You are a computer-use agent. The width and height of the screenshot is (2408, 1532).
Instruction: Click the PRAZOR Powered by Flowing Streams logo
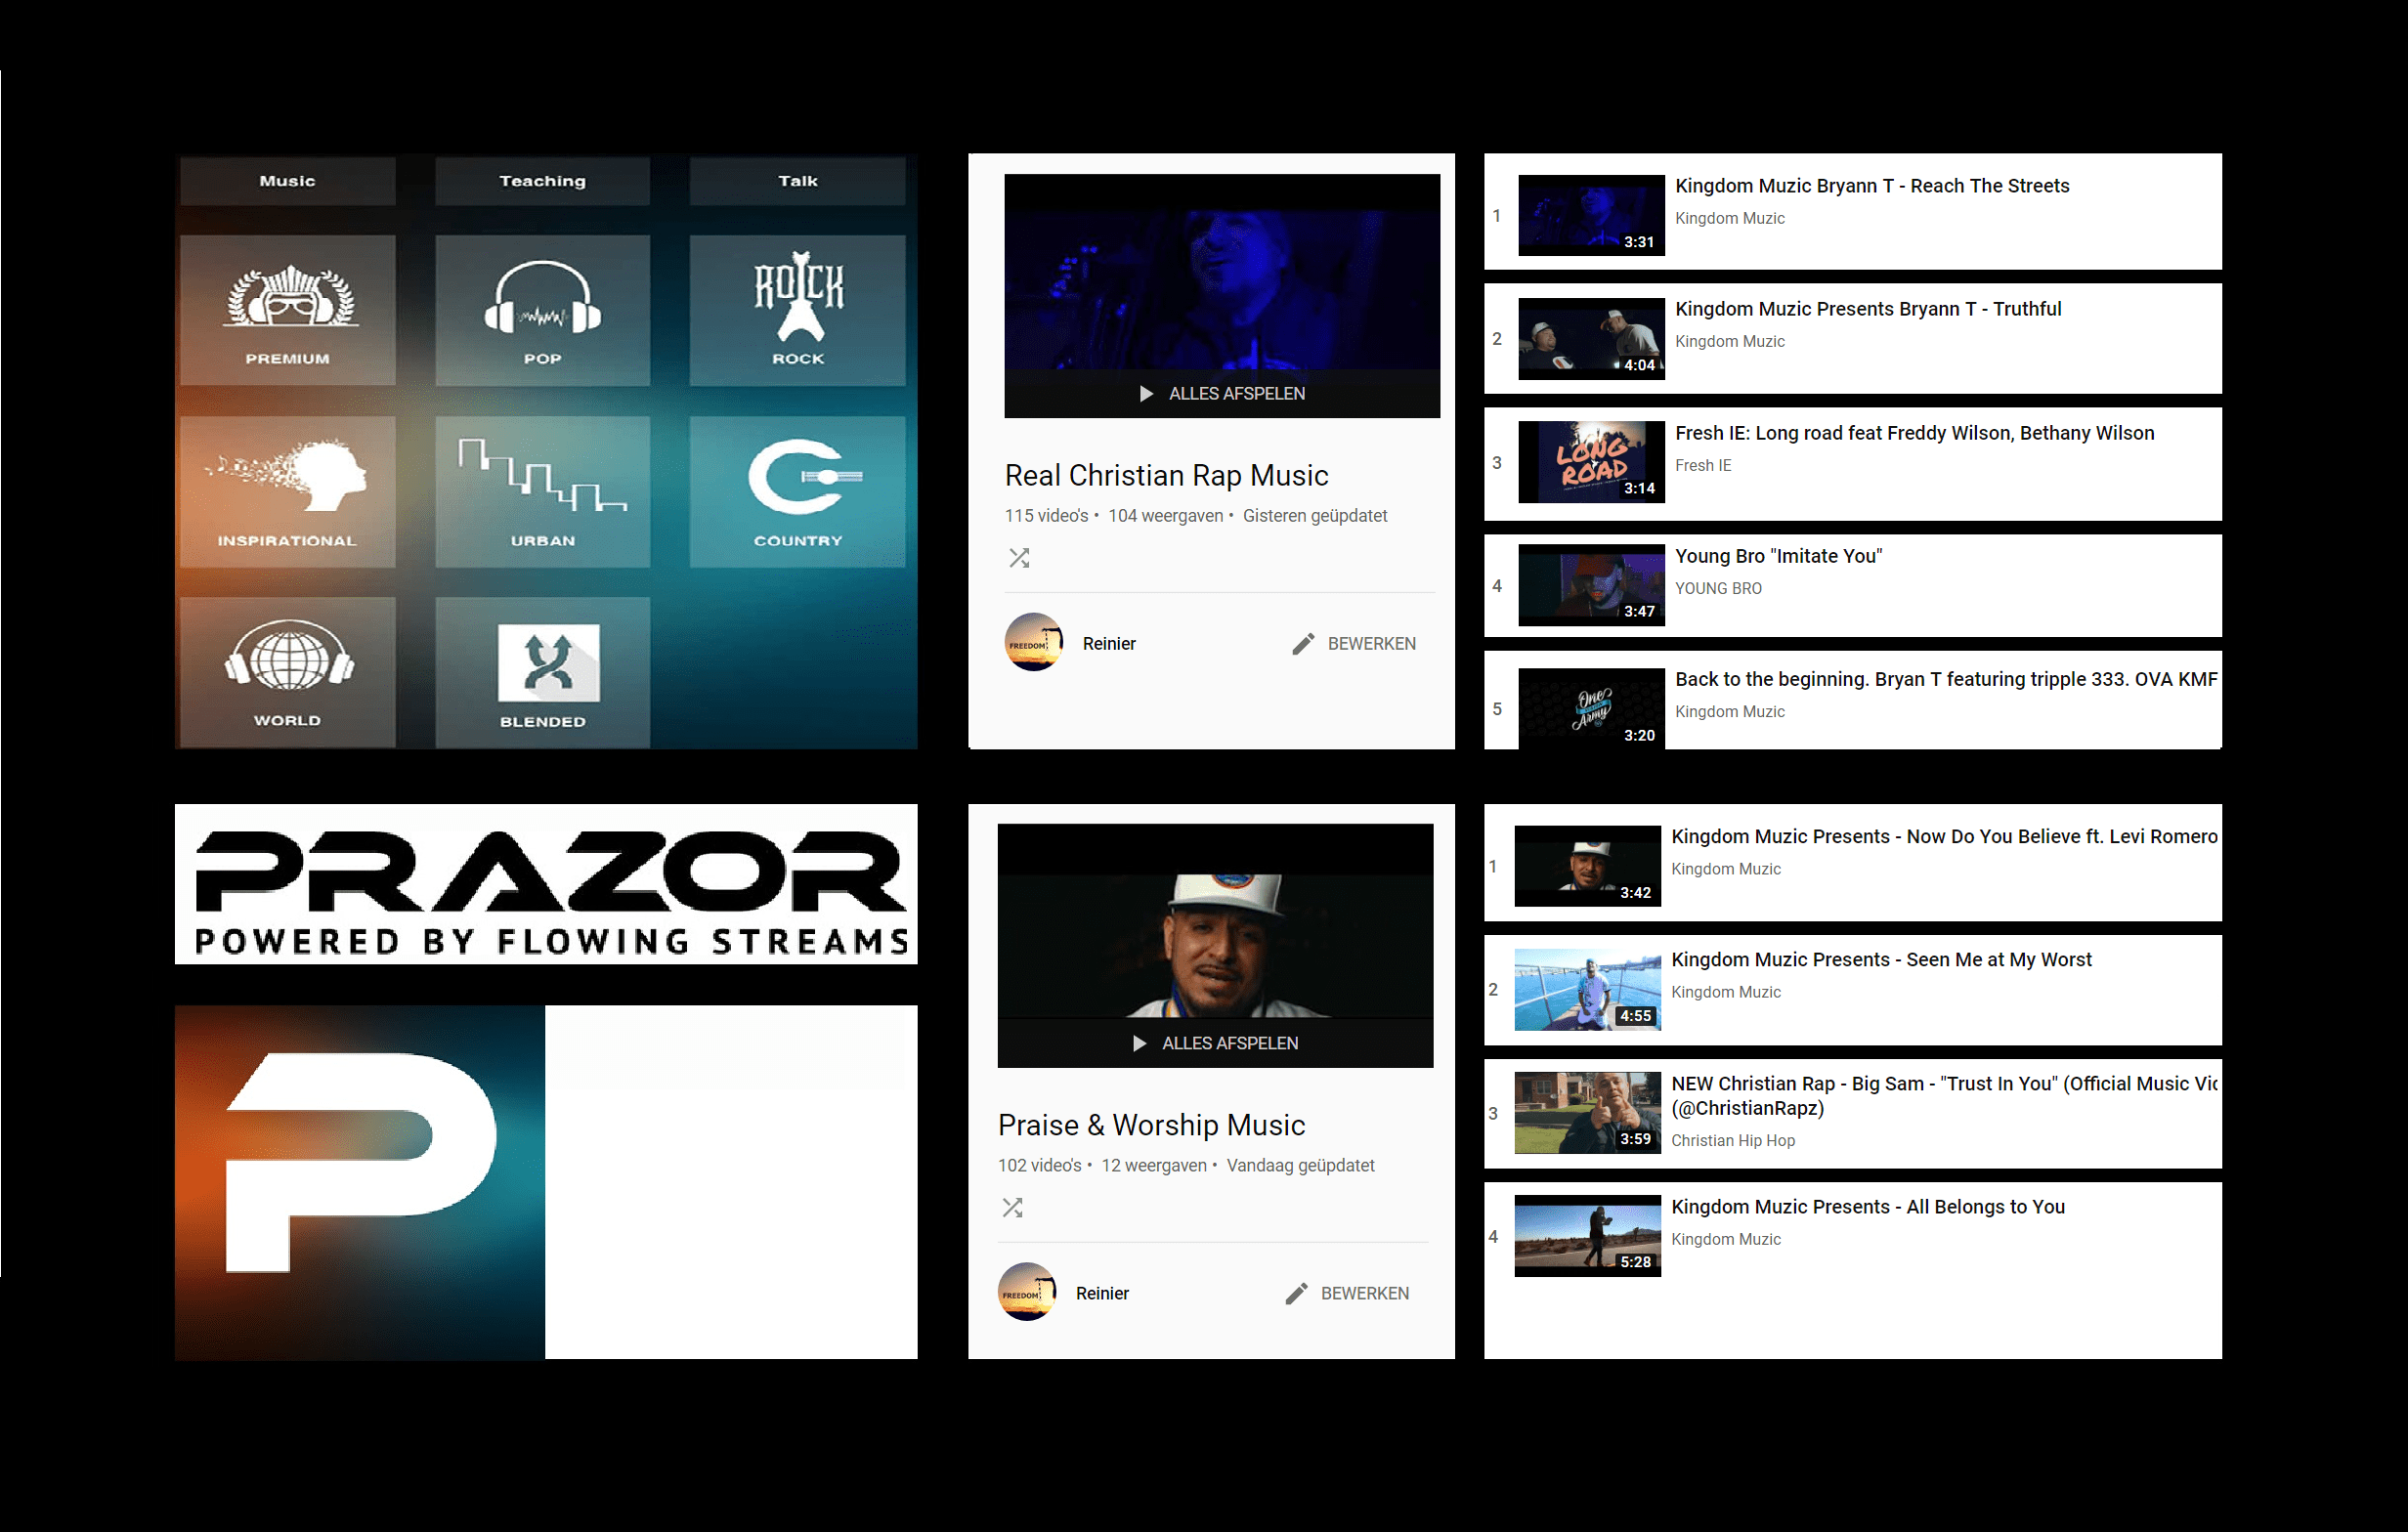pyautogui.click(x=546, y=884)
